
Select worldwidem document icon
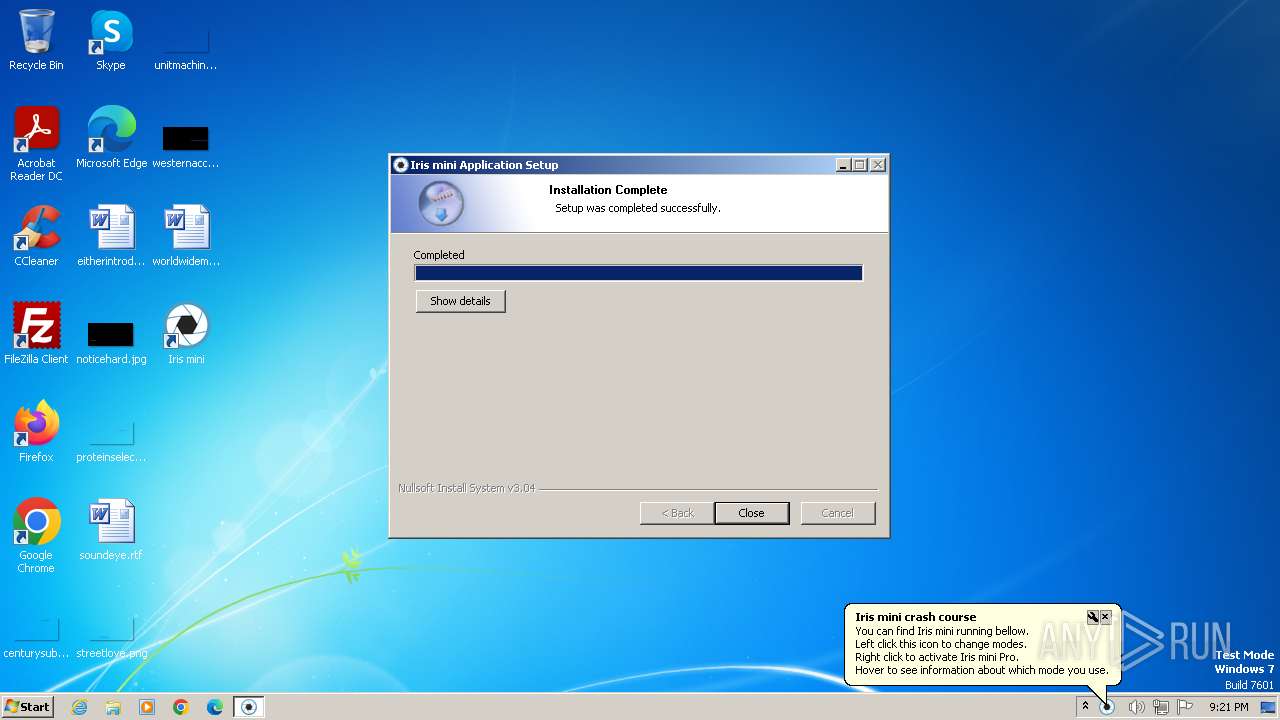[x=186, y=236]
